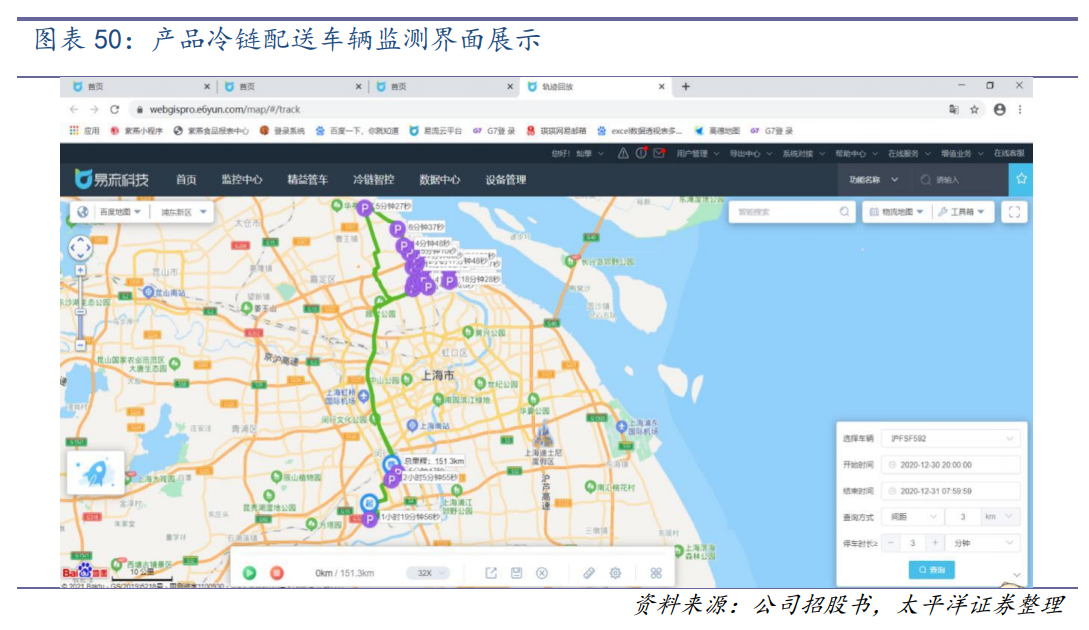Click the map zoom-in plus button
Screen dimensions: 1089x630
[x=81, y=270]
